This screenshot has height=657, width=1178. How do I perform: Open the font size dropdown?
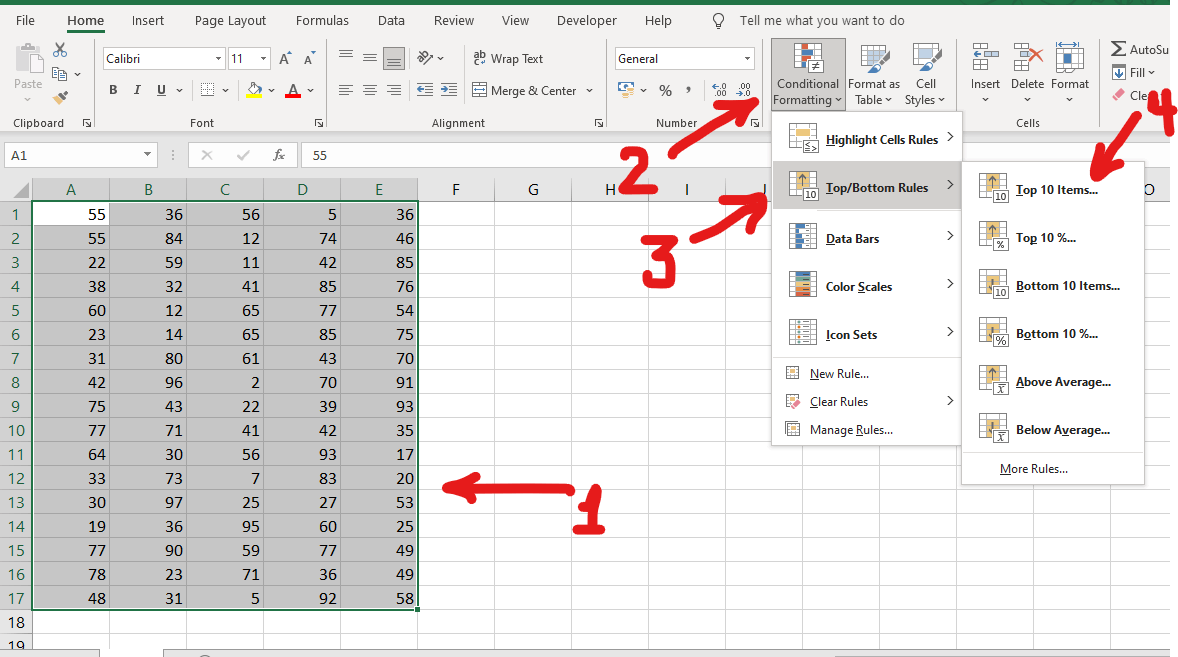(263, 59)
